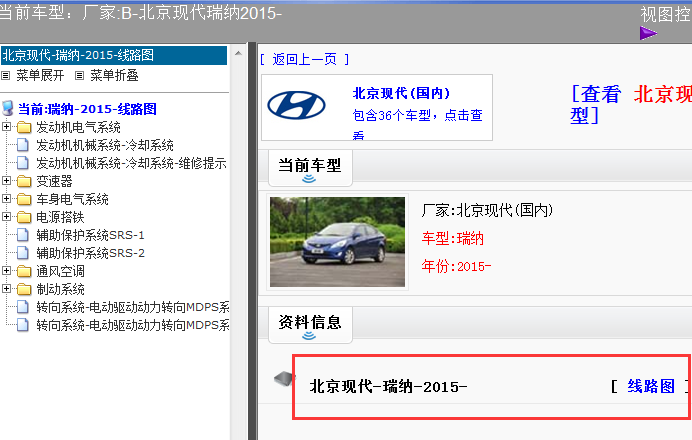Expand the 电源搭铁 tree node

6,216
